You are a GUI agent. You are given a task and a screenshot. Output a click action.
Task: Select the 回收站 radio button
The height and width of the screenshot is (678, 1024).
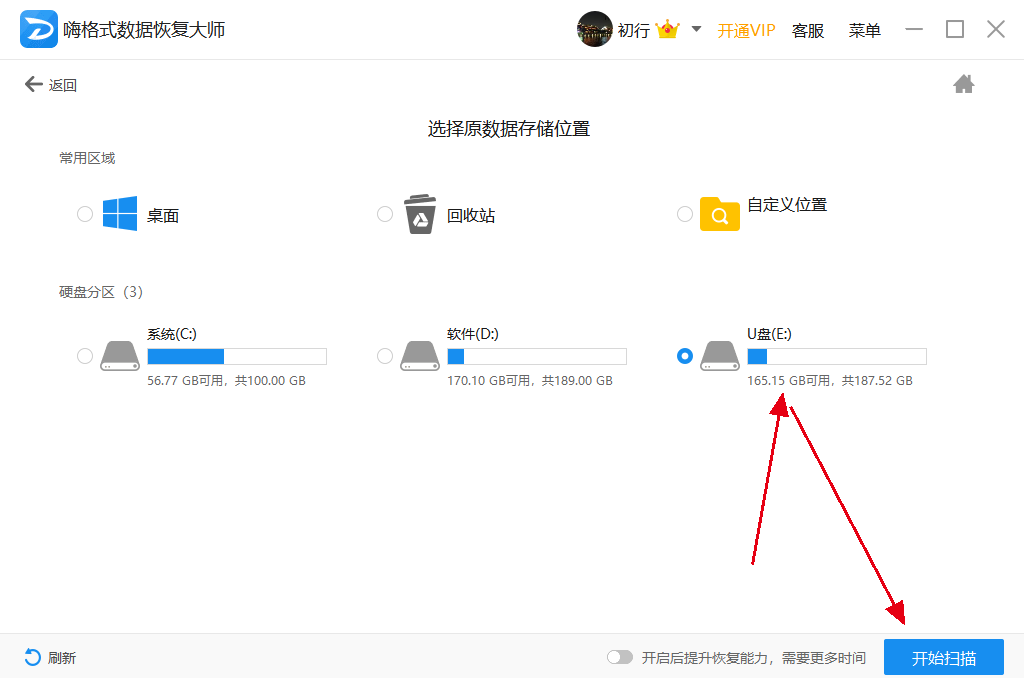385,214
